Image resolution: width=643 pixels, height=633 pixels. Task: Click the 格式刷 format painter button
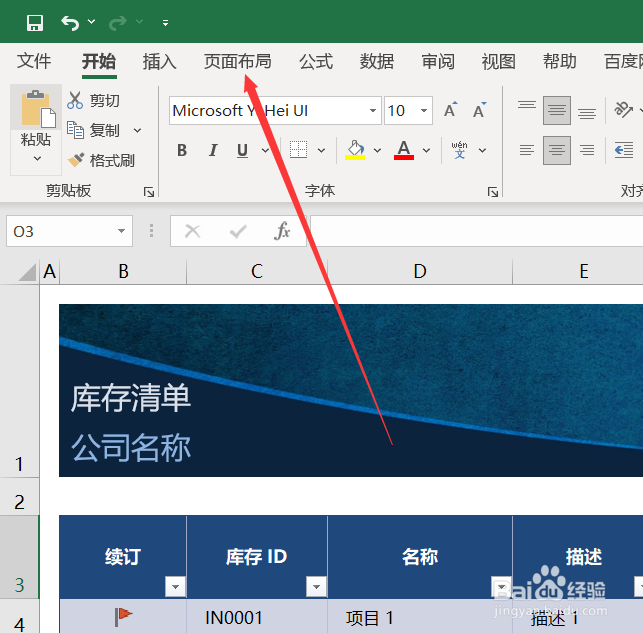coord(101,160)
